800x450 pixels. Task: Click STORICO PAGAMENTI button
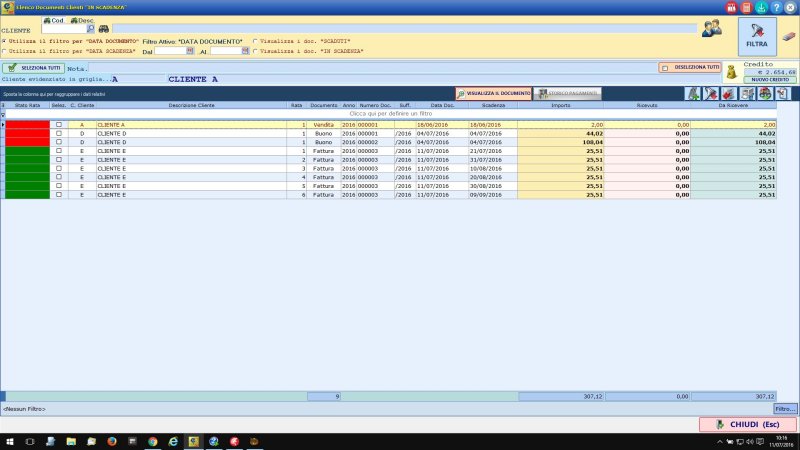click(568, 93)
